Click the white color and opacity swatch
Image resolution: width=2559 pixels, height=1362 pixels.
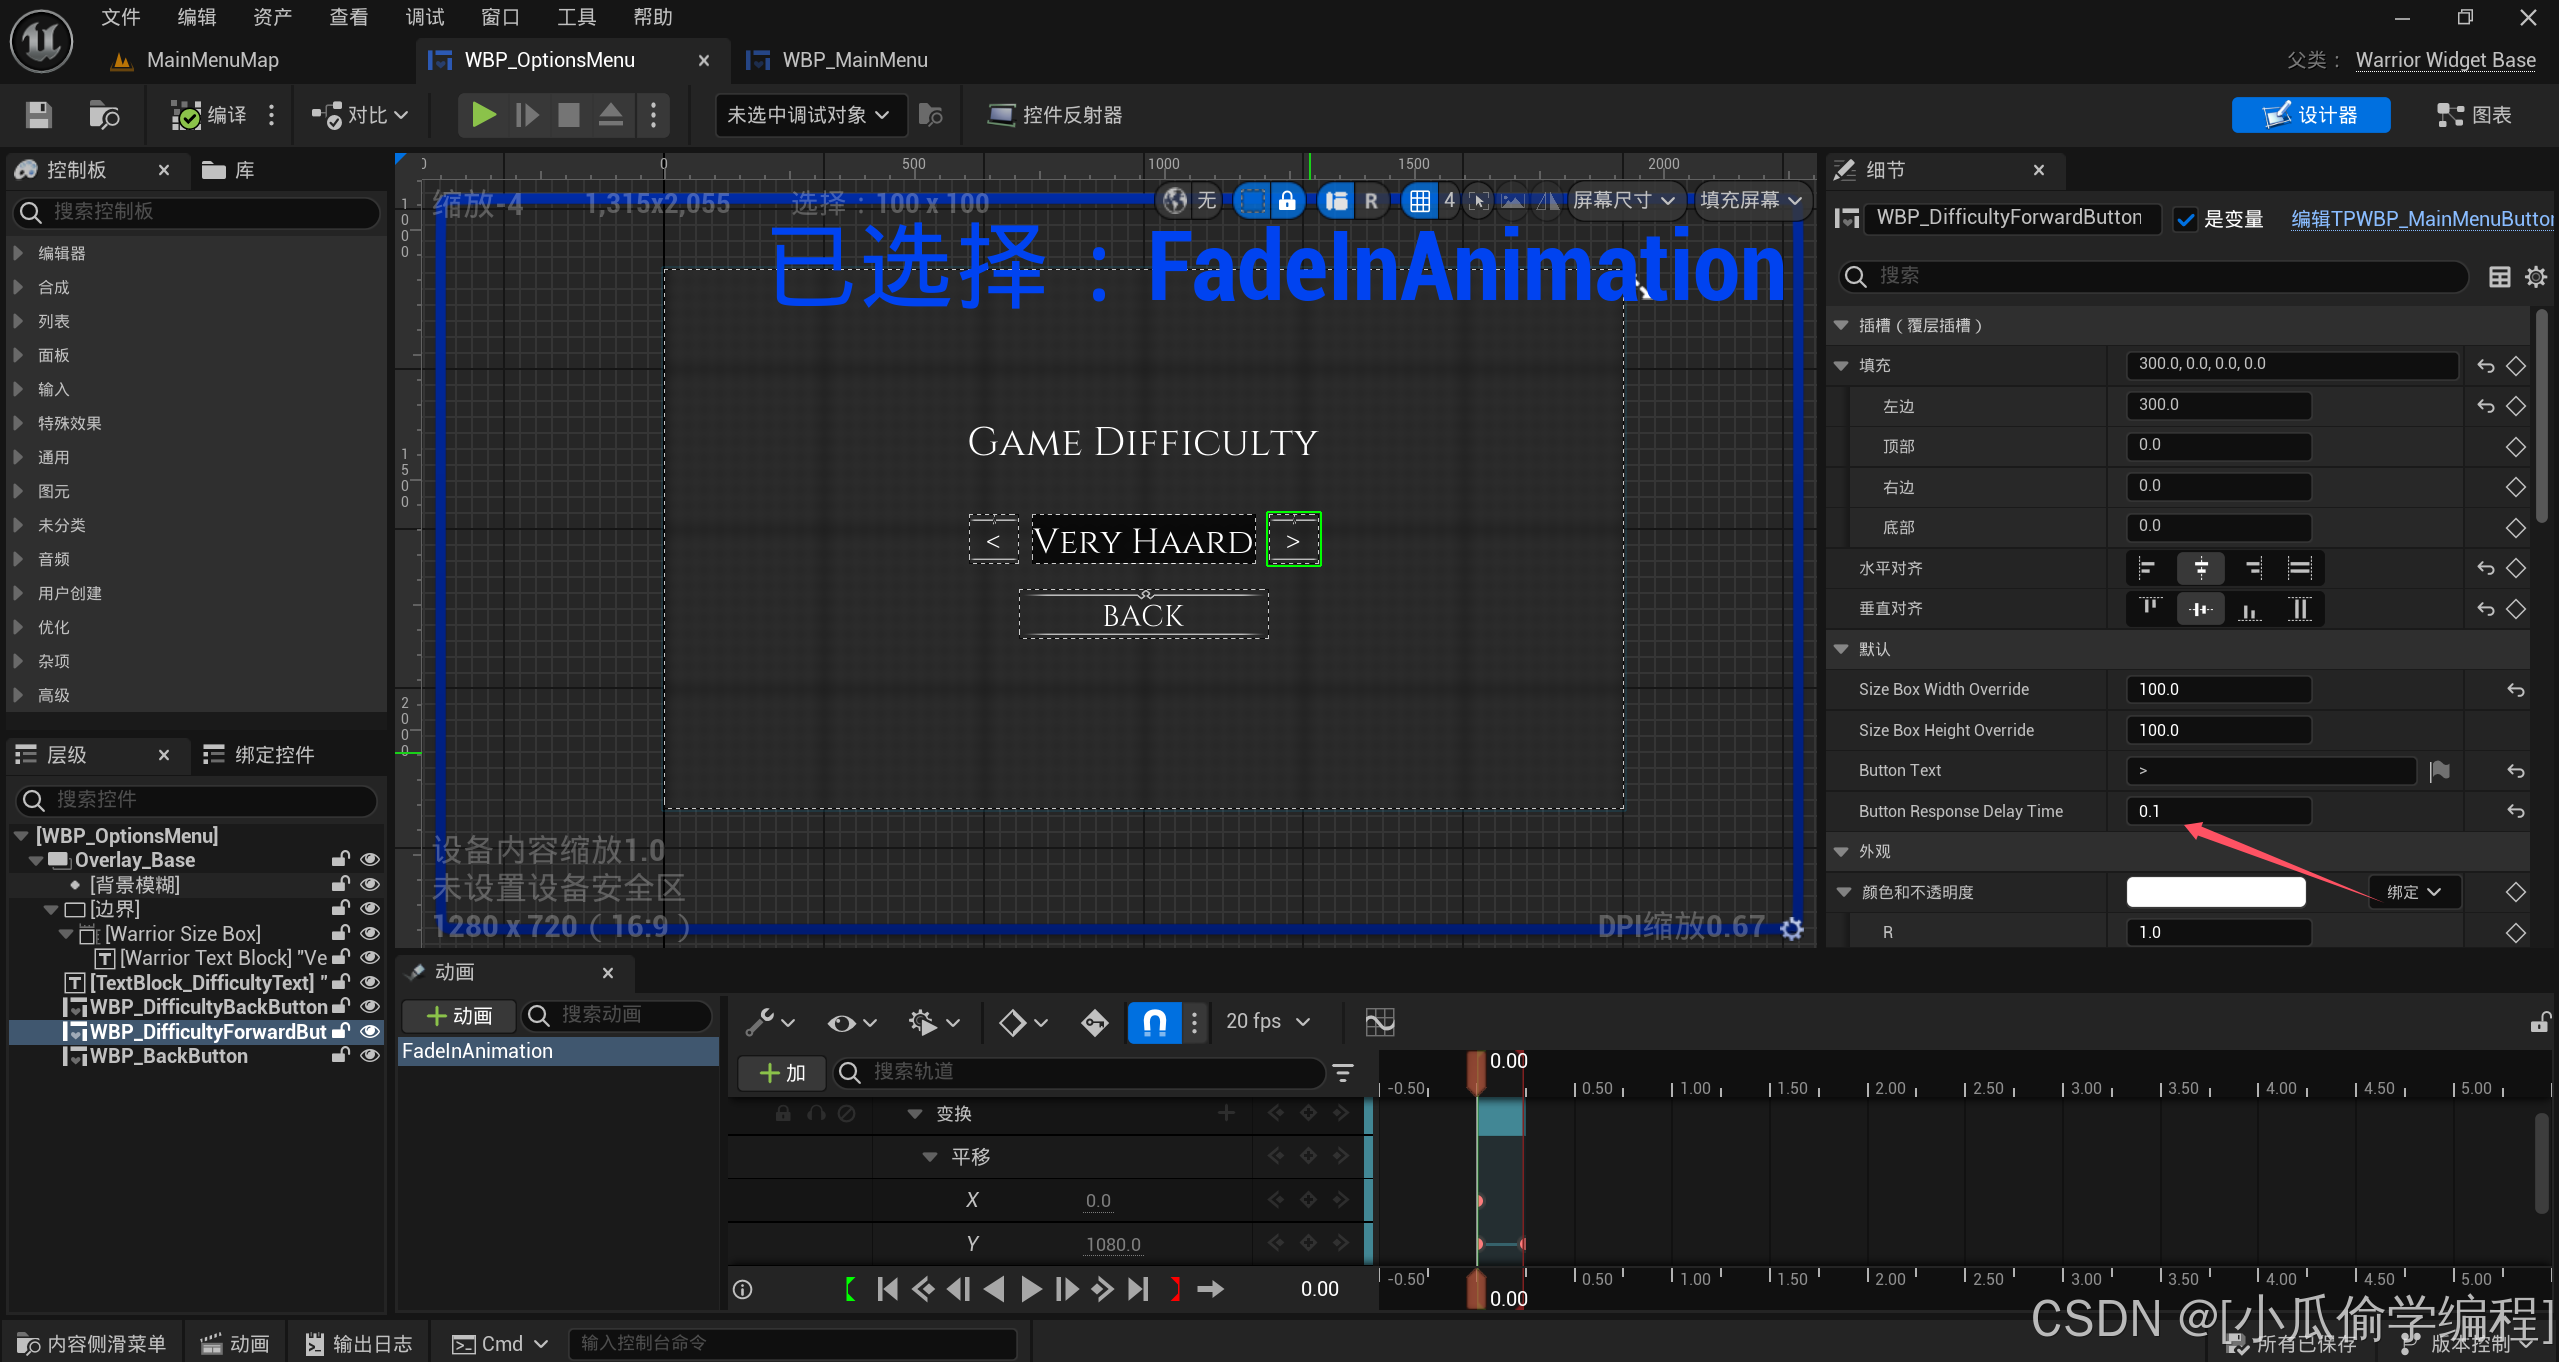(2215, 892)
